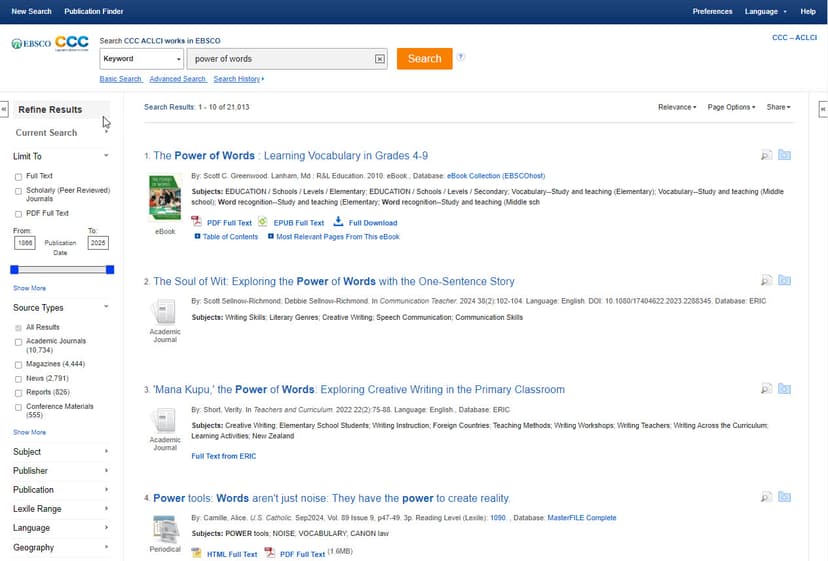828x561 pixels.
Task: Collapse the left Refine Results sidebar arrow
Action: tap(4, 109)
